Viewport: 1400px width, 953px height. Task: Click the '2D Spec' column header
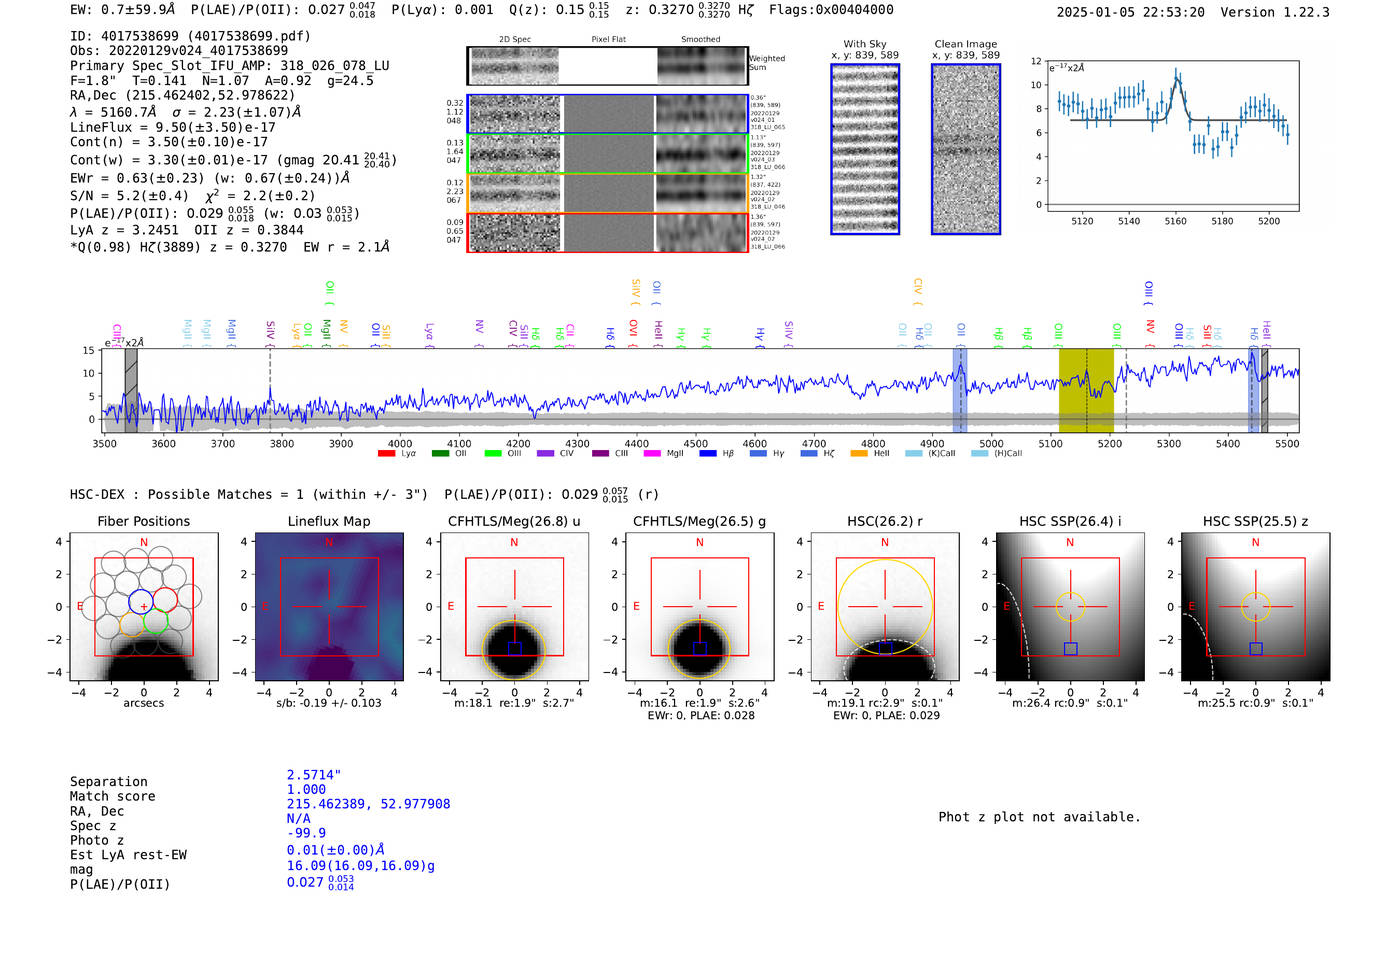pyautogui.click(x=515, y=40)
